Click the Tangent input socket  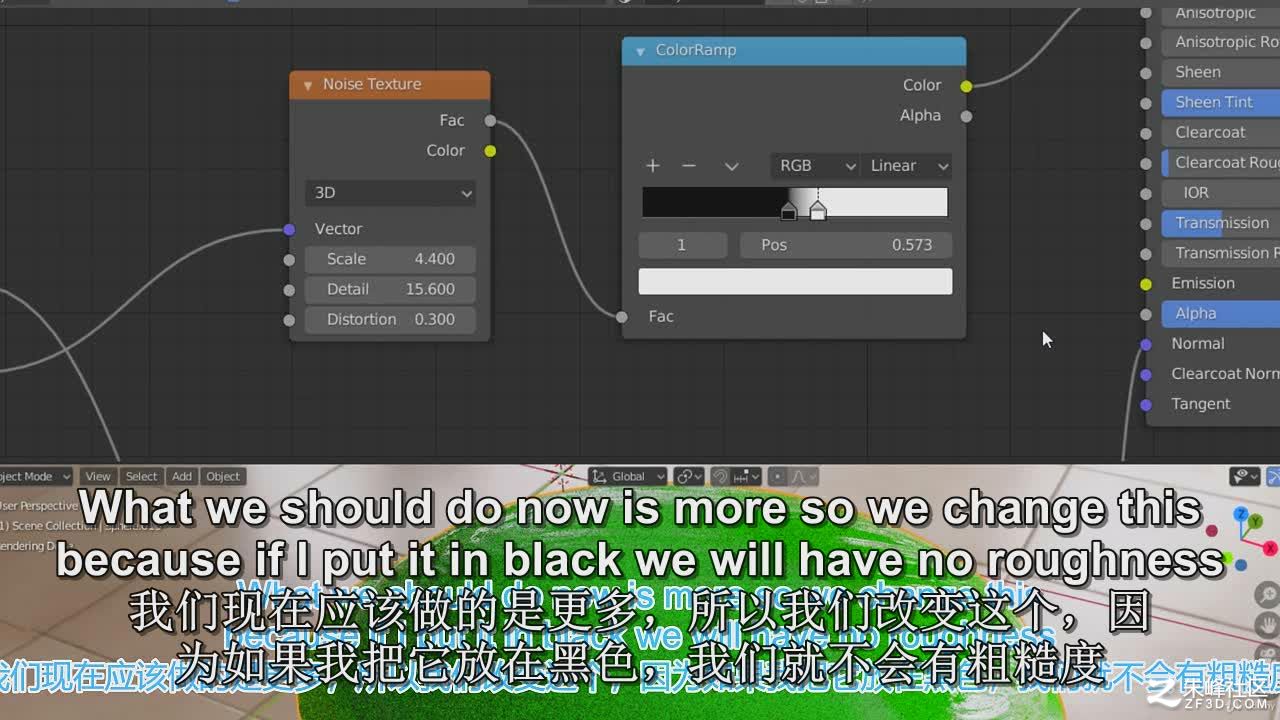pyautogui.click(x=1146, y=405)
